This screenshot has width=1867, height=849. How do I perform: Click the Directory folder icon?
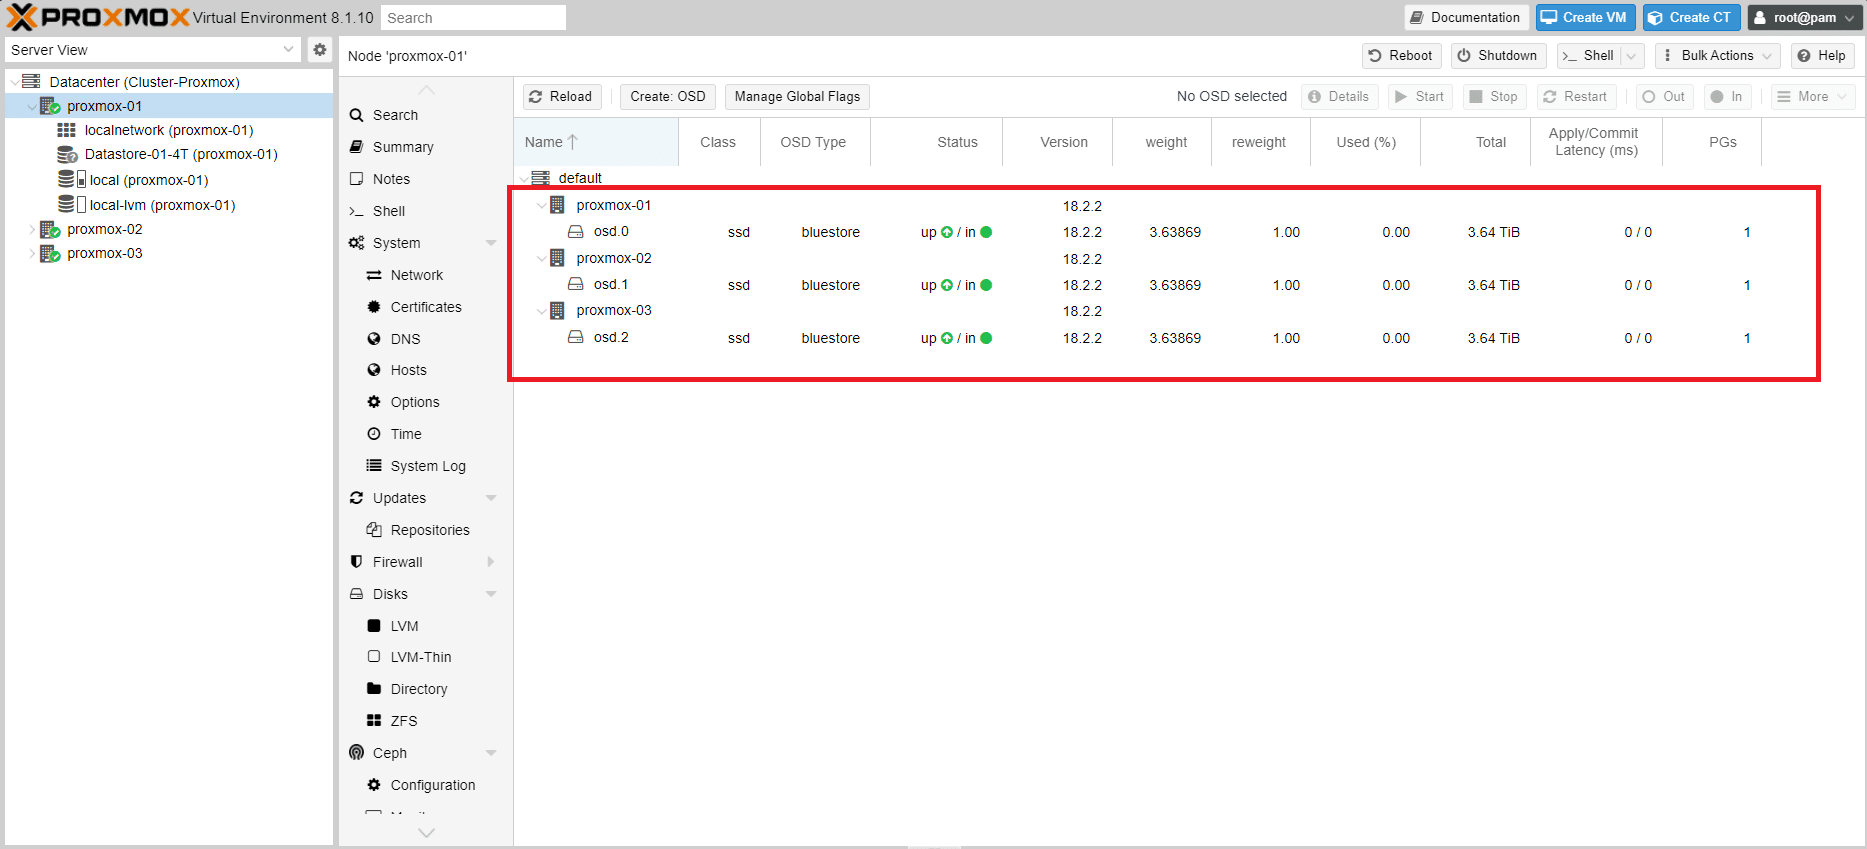tap(374, 689)
